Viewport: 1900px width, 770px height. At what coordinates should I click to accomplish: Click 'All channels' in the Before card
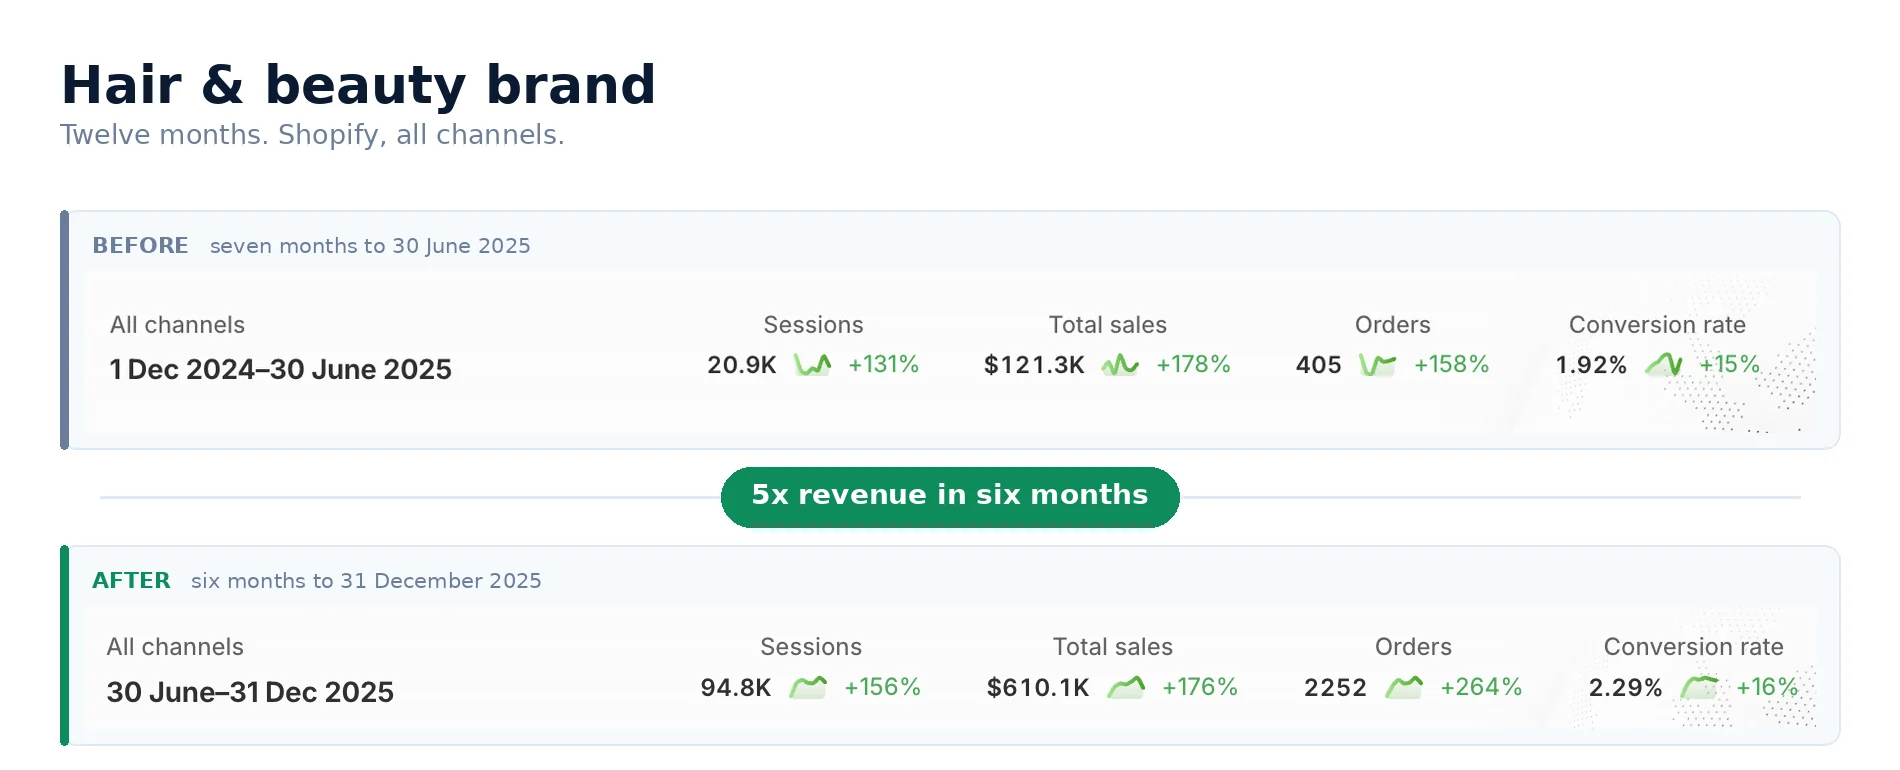(177, 325)
